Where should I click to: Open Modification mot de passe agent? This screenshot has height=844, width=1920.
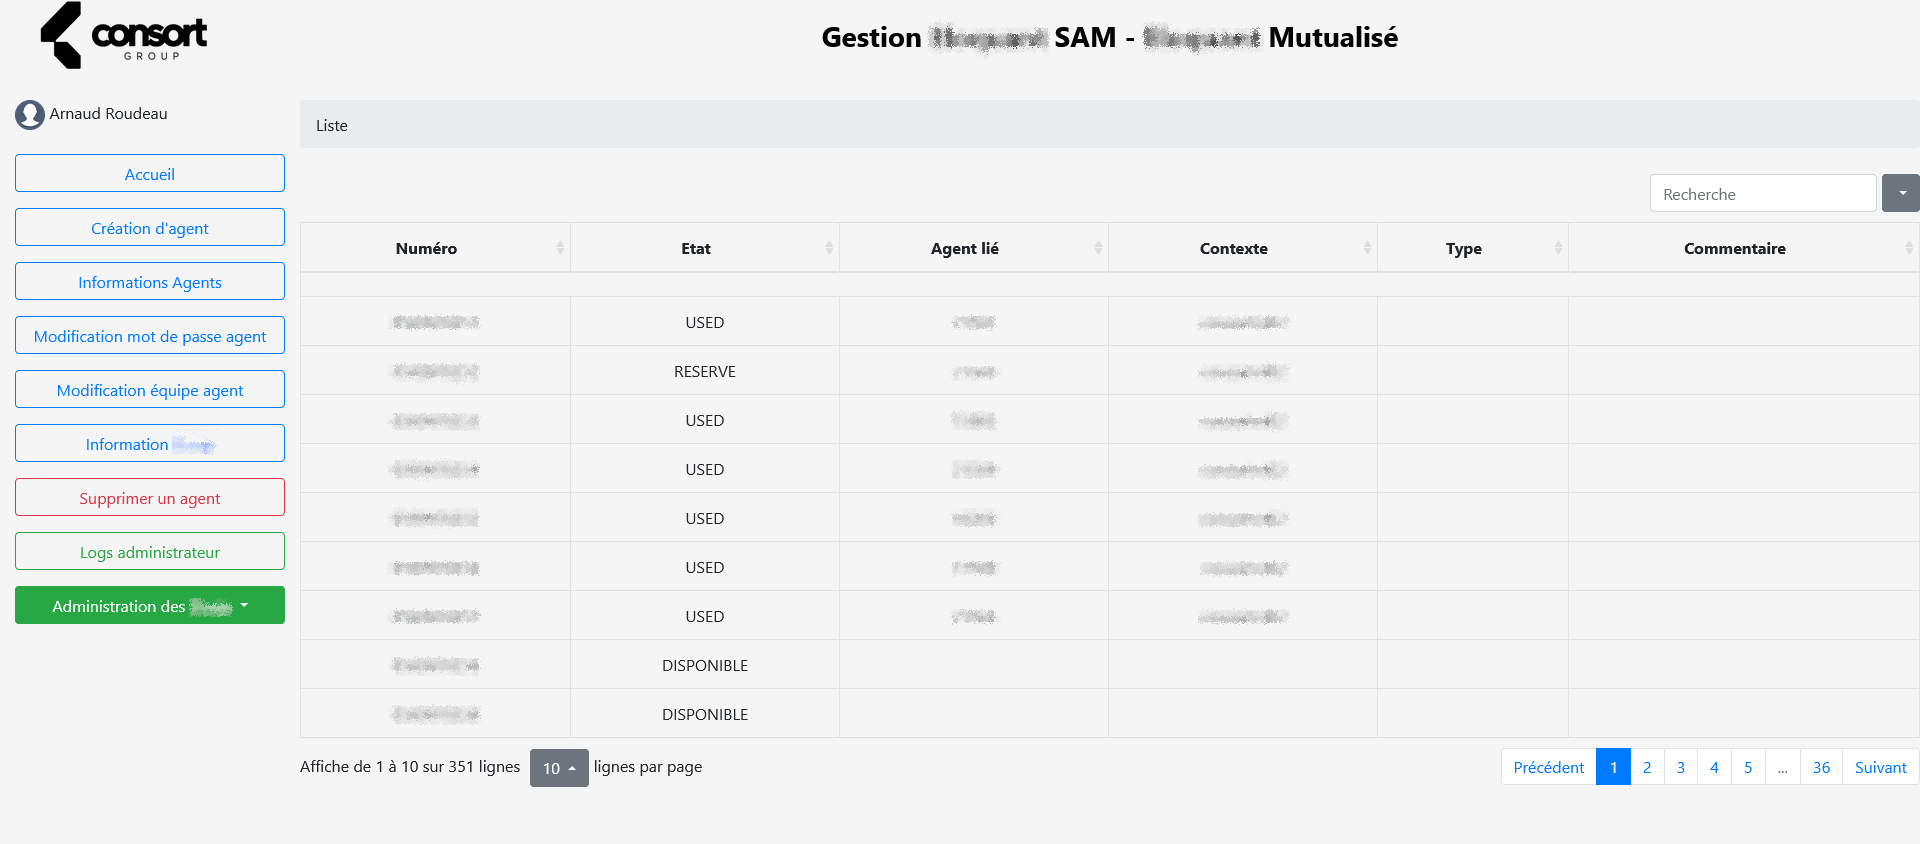[150, 336]
